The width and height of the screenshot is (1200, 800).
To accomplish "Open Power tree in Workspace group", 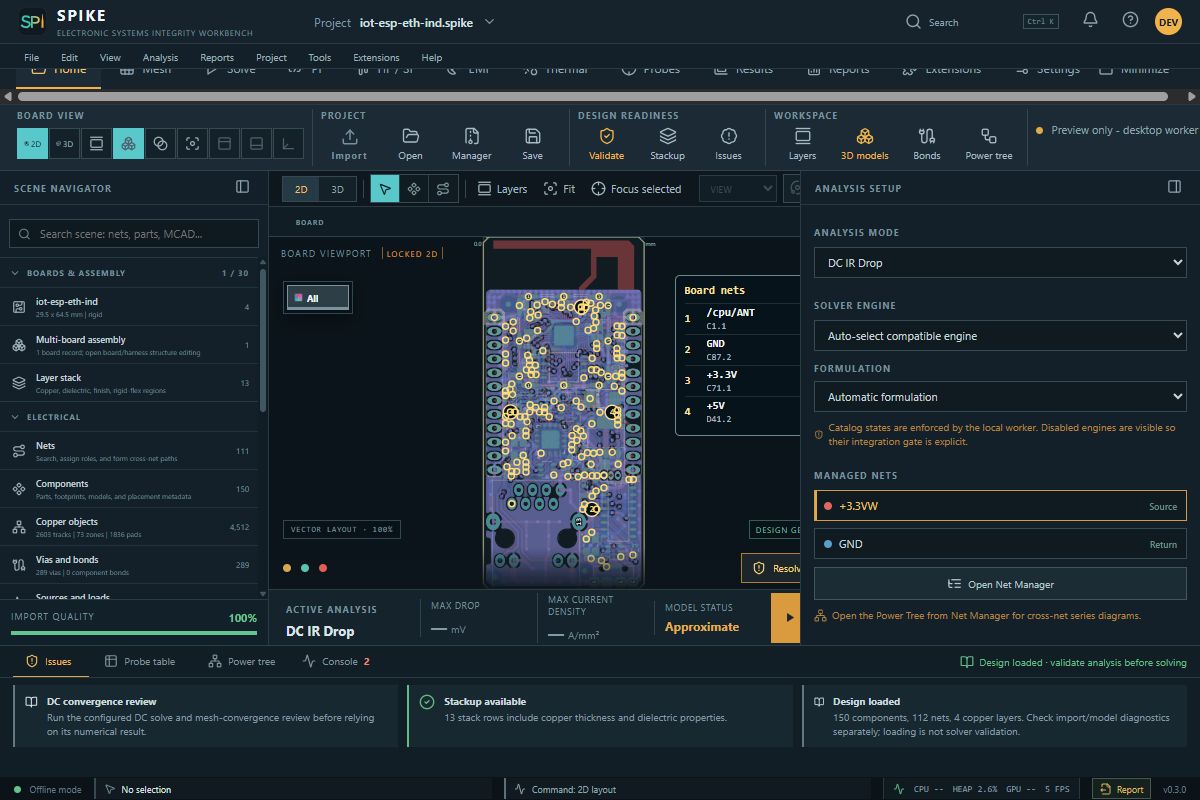I will point(988,143).
